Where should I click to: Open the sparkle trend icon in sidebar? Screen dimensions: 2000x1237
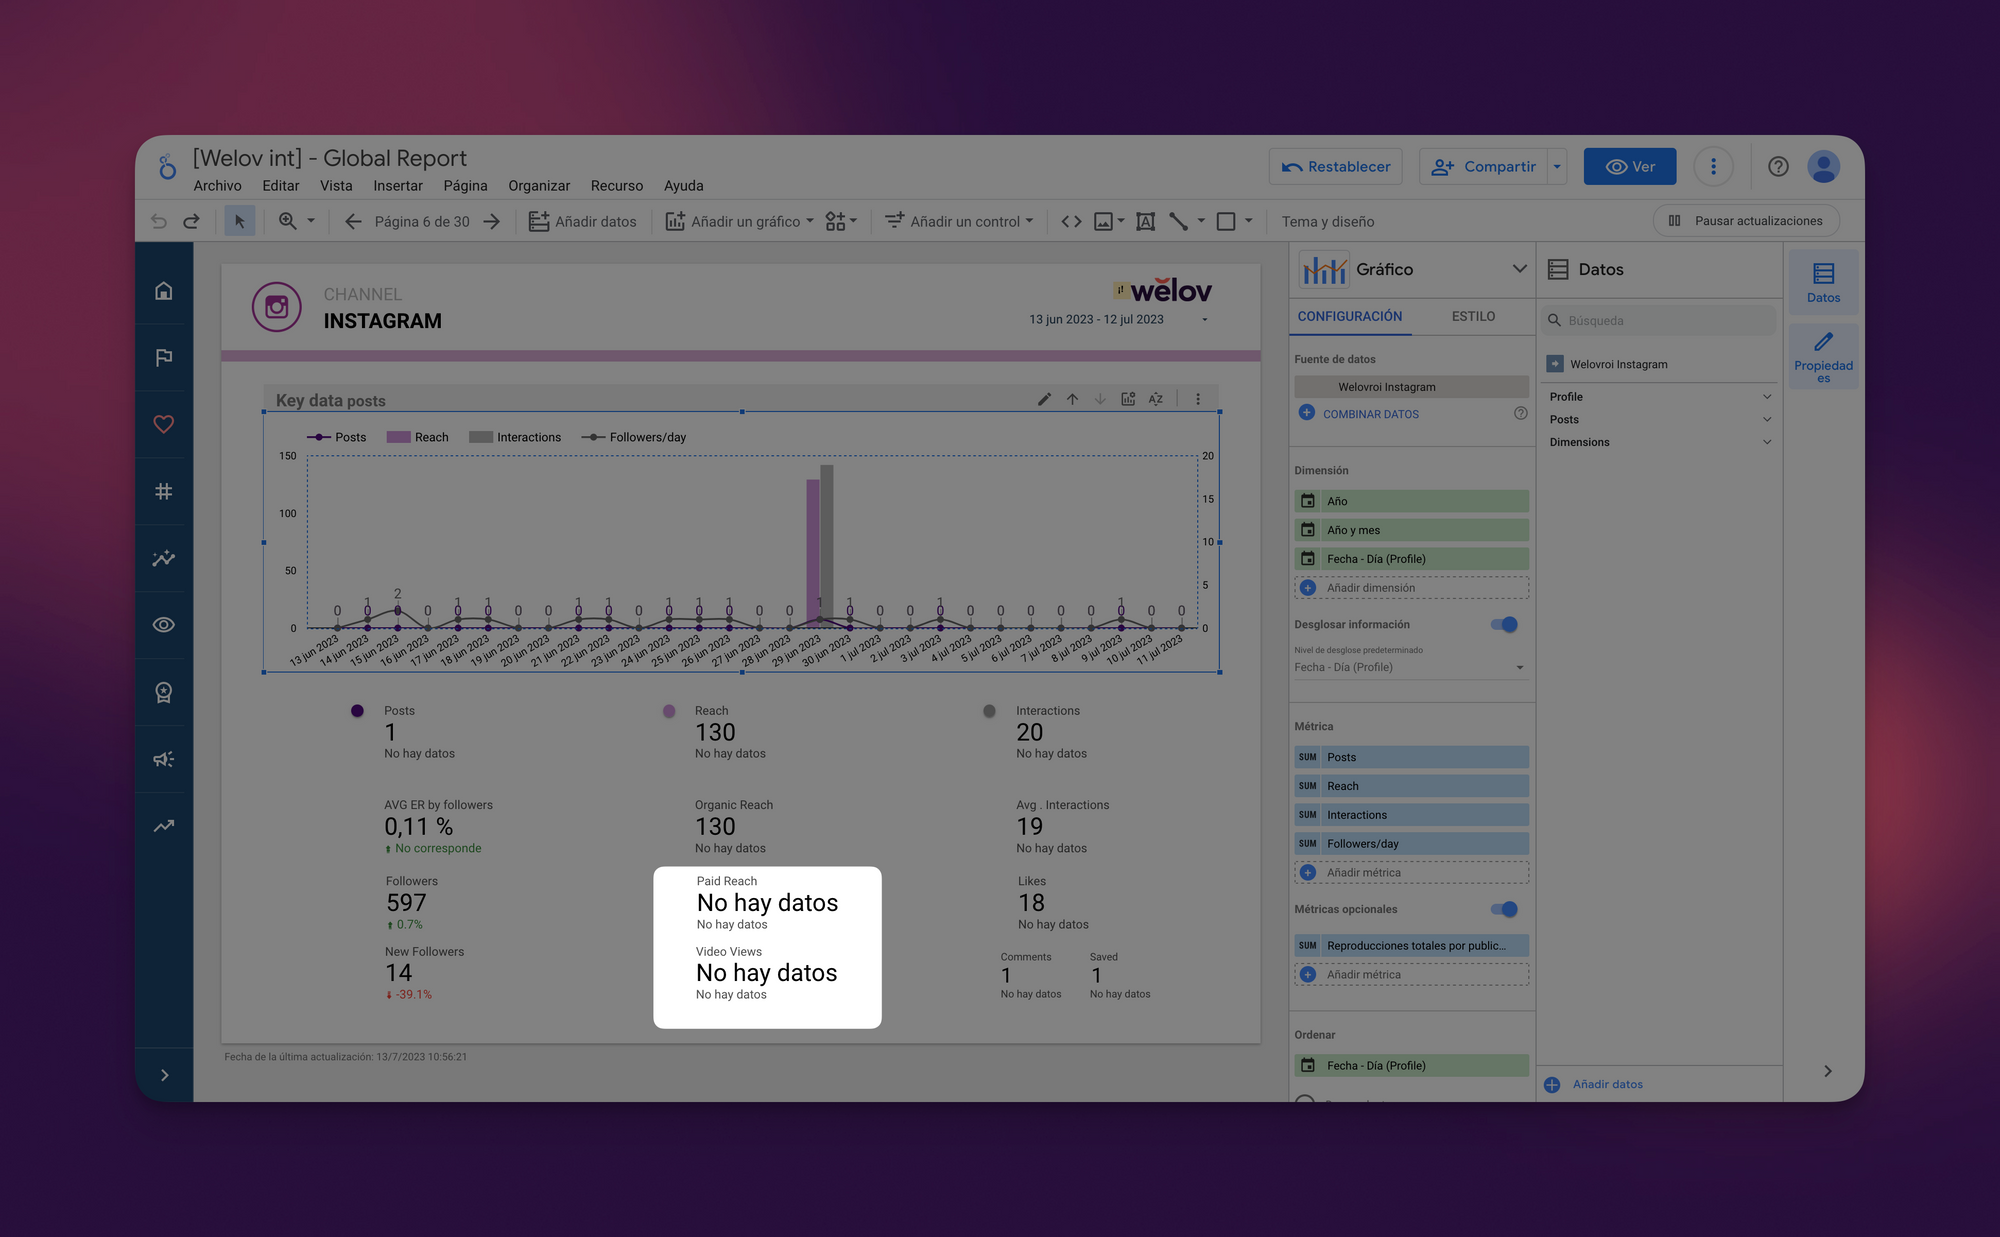pos(164,558)
